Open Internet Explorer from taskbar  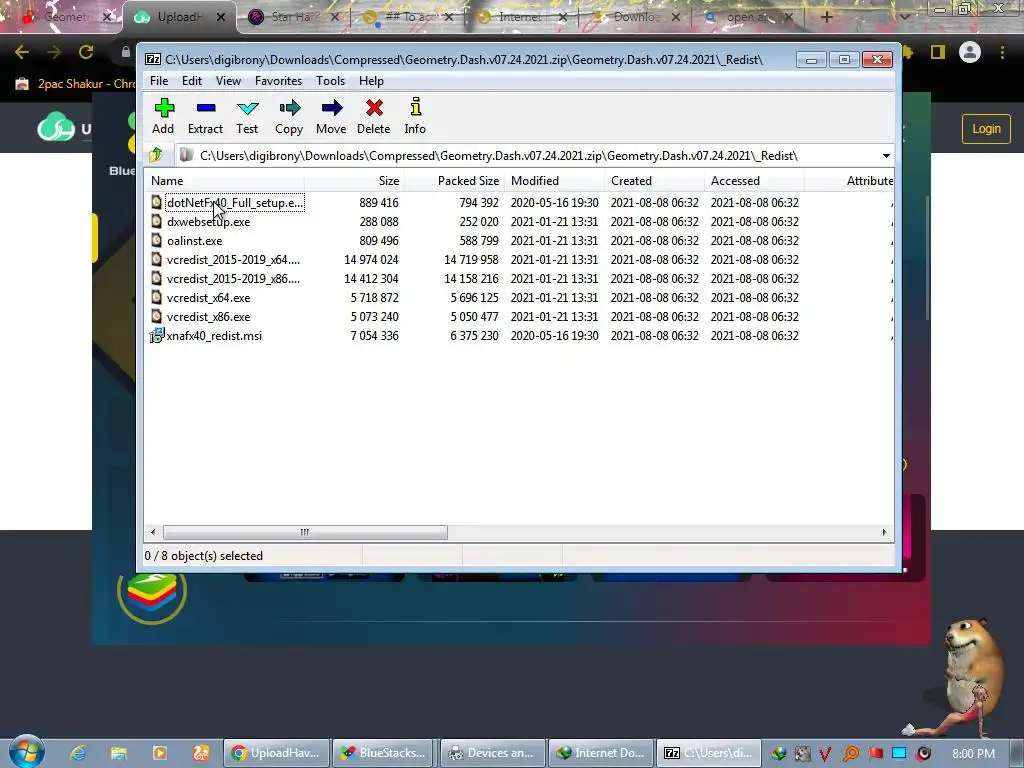(x=78, y=753)
